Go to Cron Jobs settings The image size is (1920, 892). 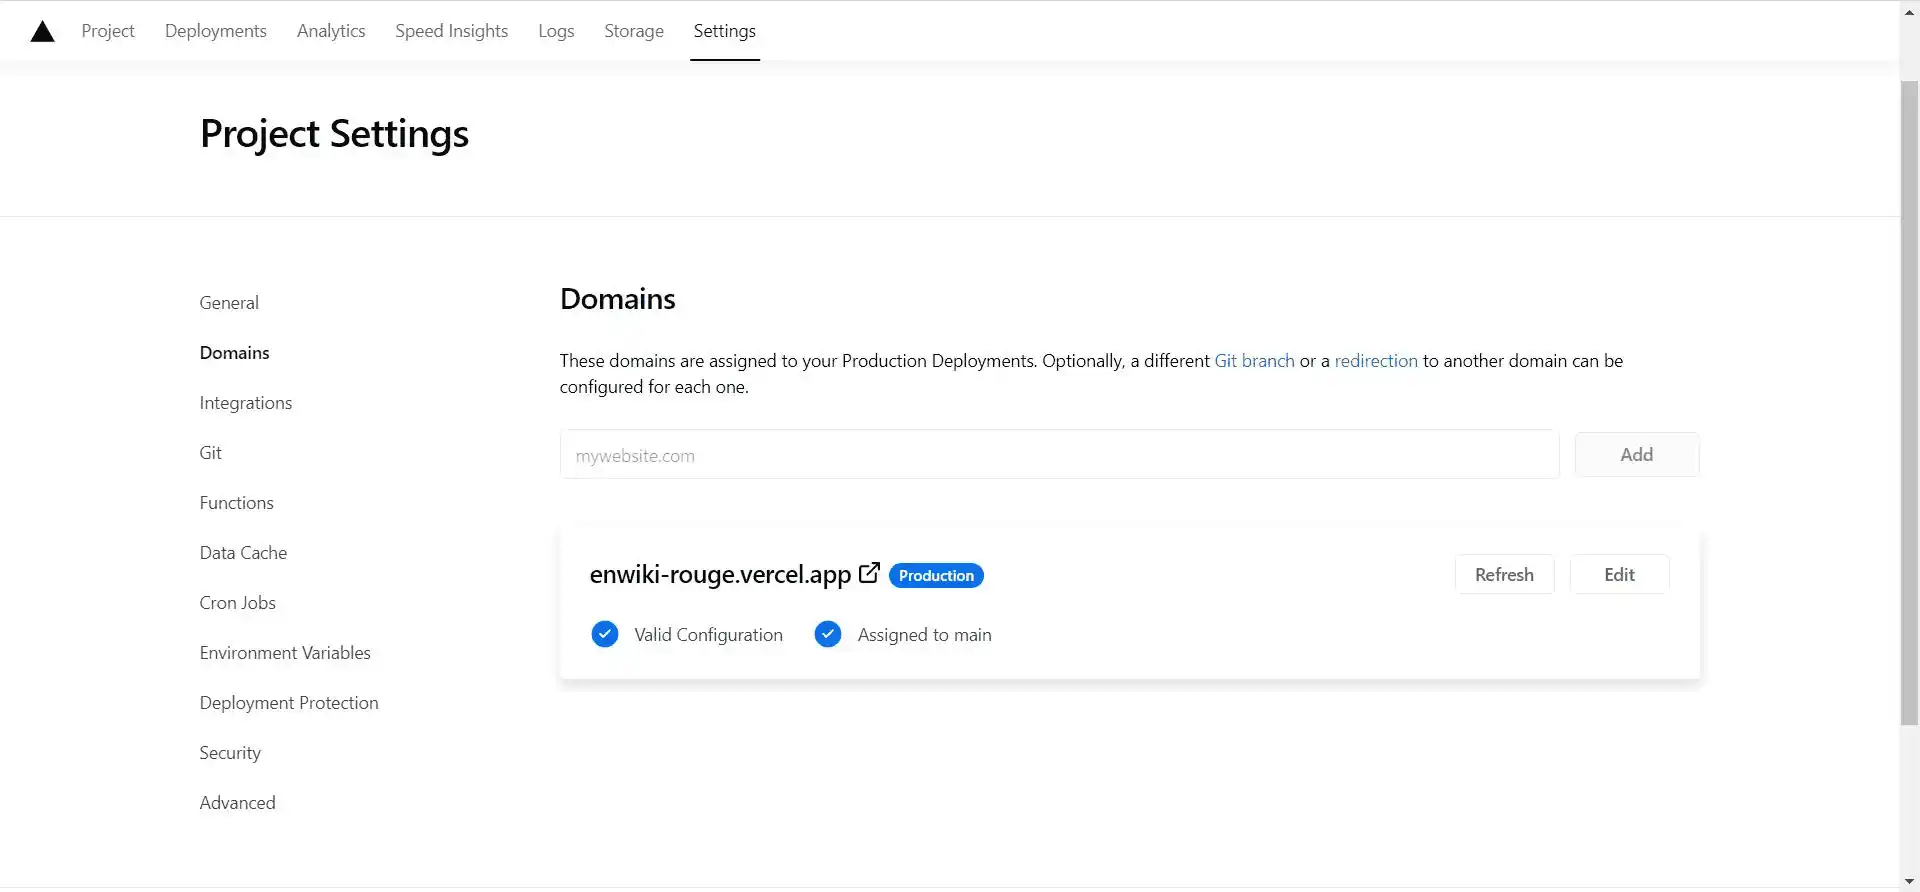[237, 603]
